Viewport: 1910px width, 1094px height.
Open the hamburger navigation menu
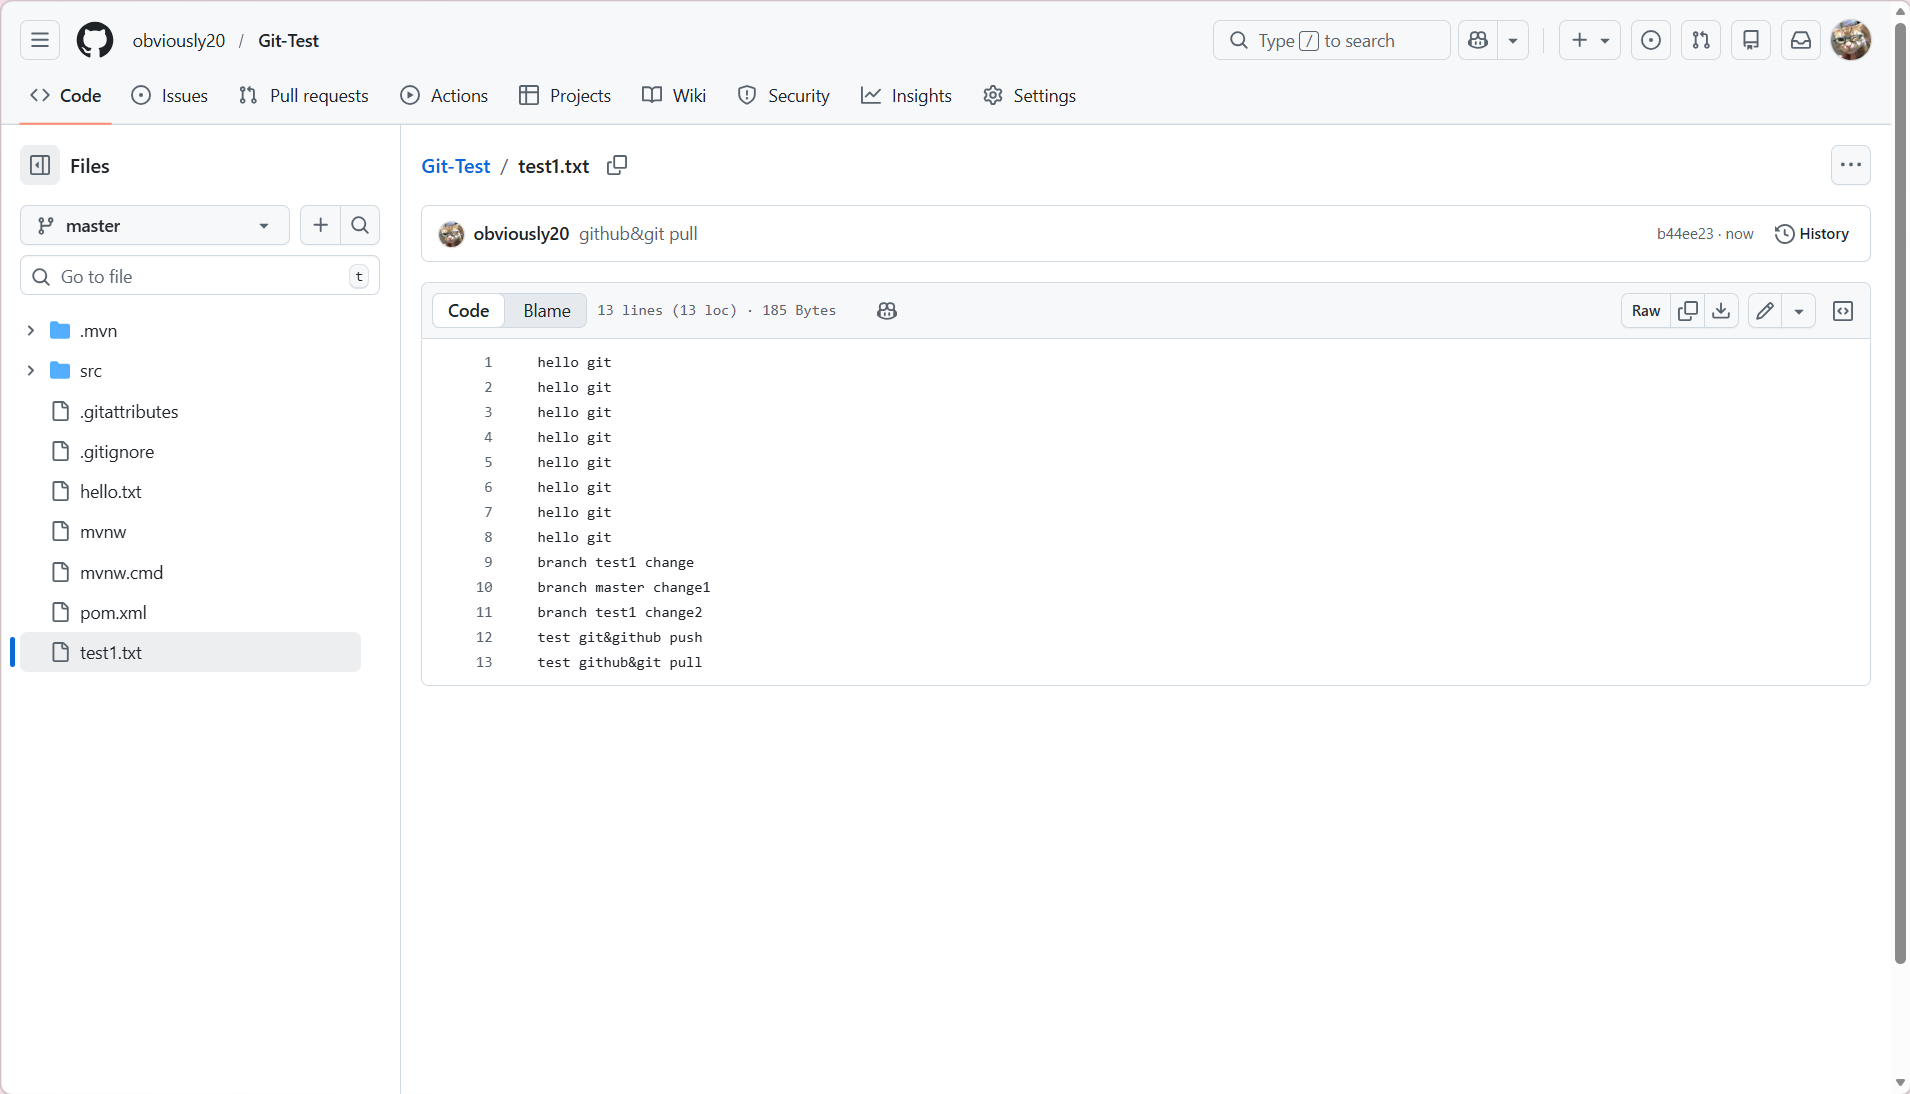click(40, 40)
